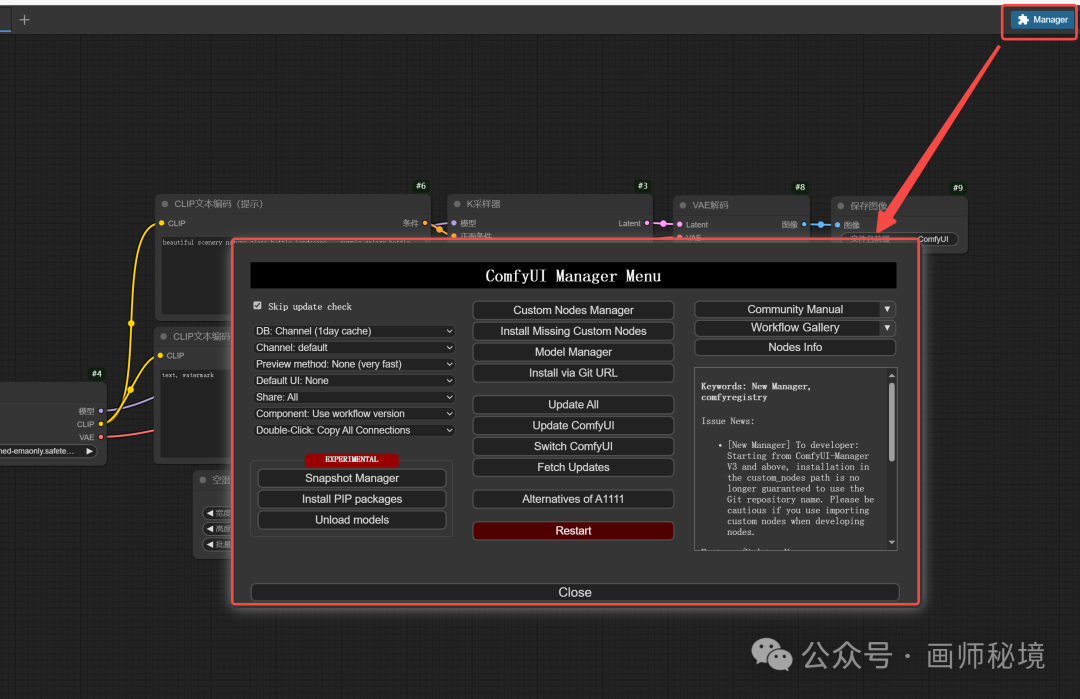This screenshot has width=1080, height=699.
Task: Open Custom Nodes Manager
Action: tap(573, 310)
